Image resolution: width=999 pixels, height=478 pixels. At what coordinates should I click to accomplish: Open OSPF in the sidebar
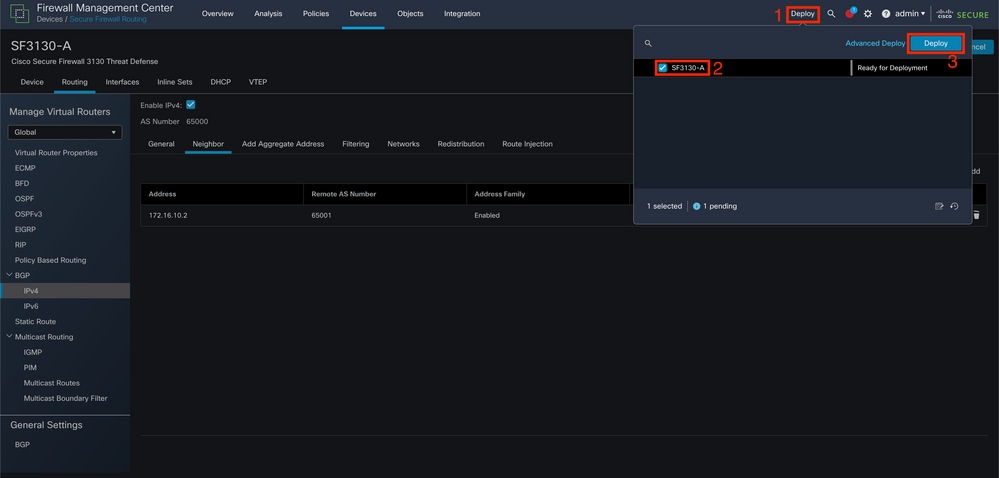click(24, 199)
